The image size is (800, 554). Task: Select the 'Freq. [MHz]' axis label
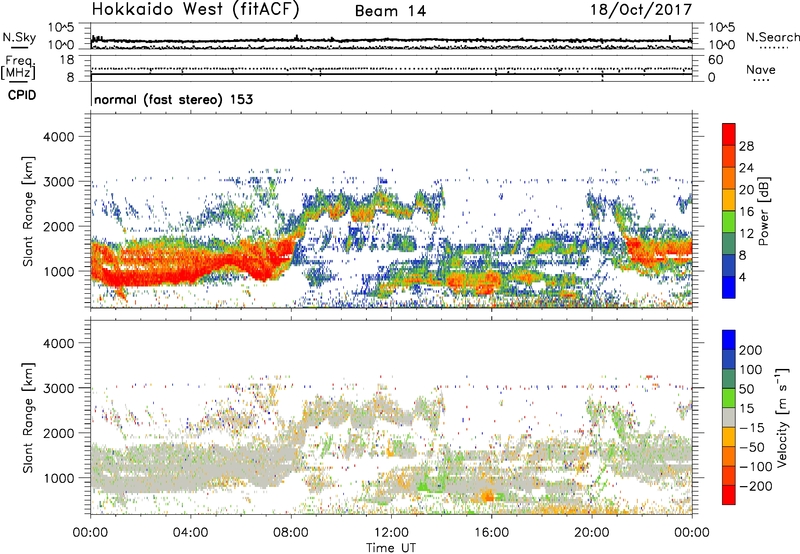coord(18,68)
